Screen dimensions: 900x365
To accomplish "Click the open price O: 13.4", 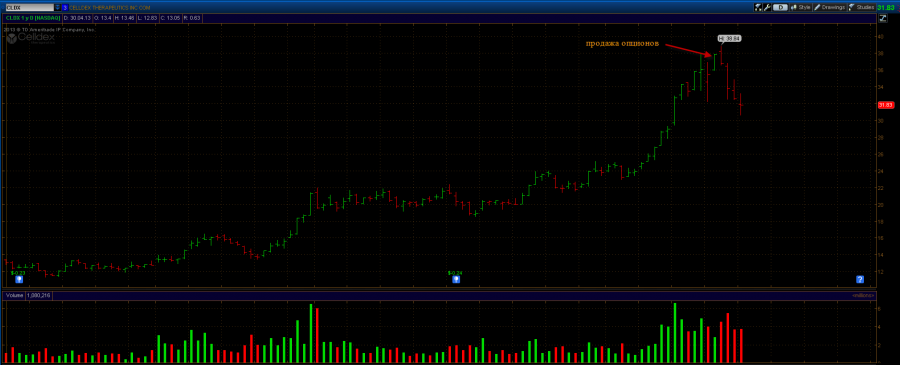I will (x=103, y=18).
